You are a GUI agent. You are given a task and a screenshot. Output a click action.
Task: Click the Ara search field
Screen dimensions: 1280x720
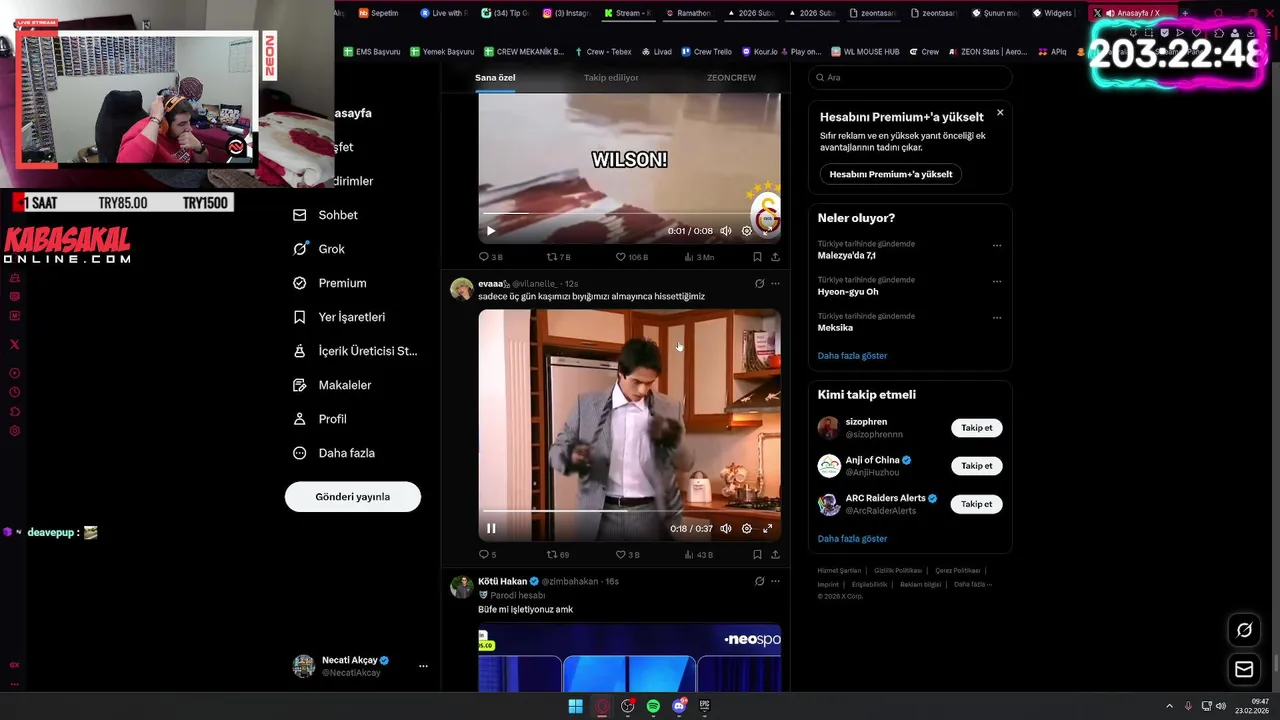910,77
